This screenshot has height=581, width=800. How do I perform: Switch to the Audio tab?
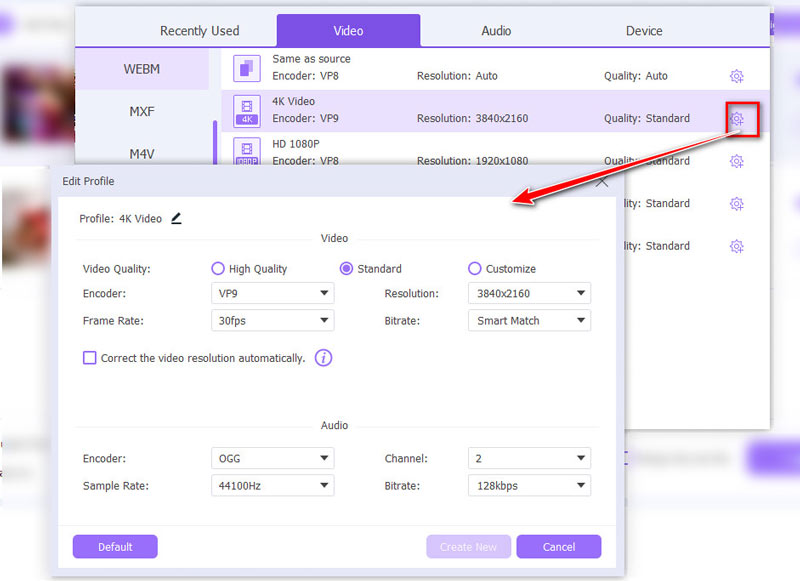pos(496,31)
